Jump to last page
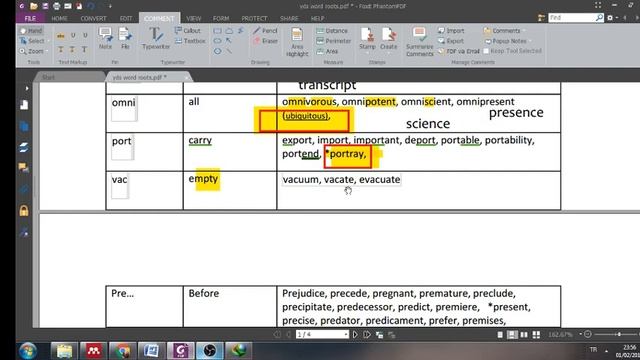The width and height of the screenshot is (640, 360). [367, 335]
